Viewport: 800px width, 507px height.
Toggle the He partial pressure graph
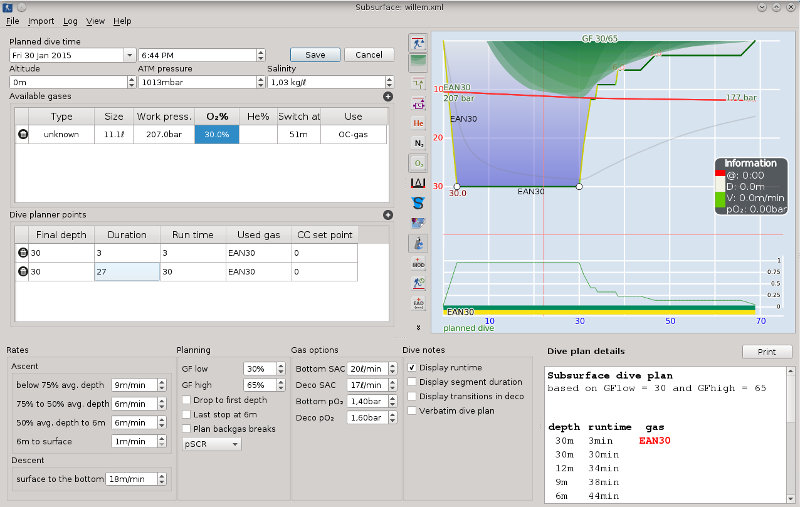pyautogui.click(x=418, y=123)
